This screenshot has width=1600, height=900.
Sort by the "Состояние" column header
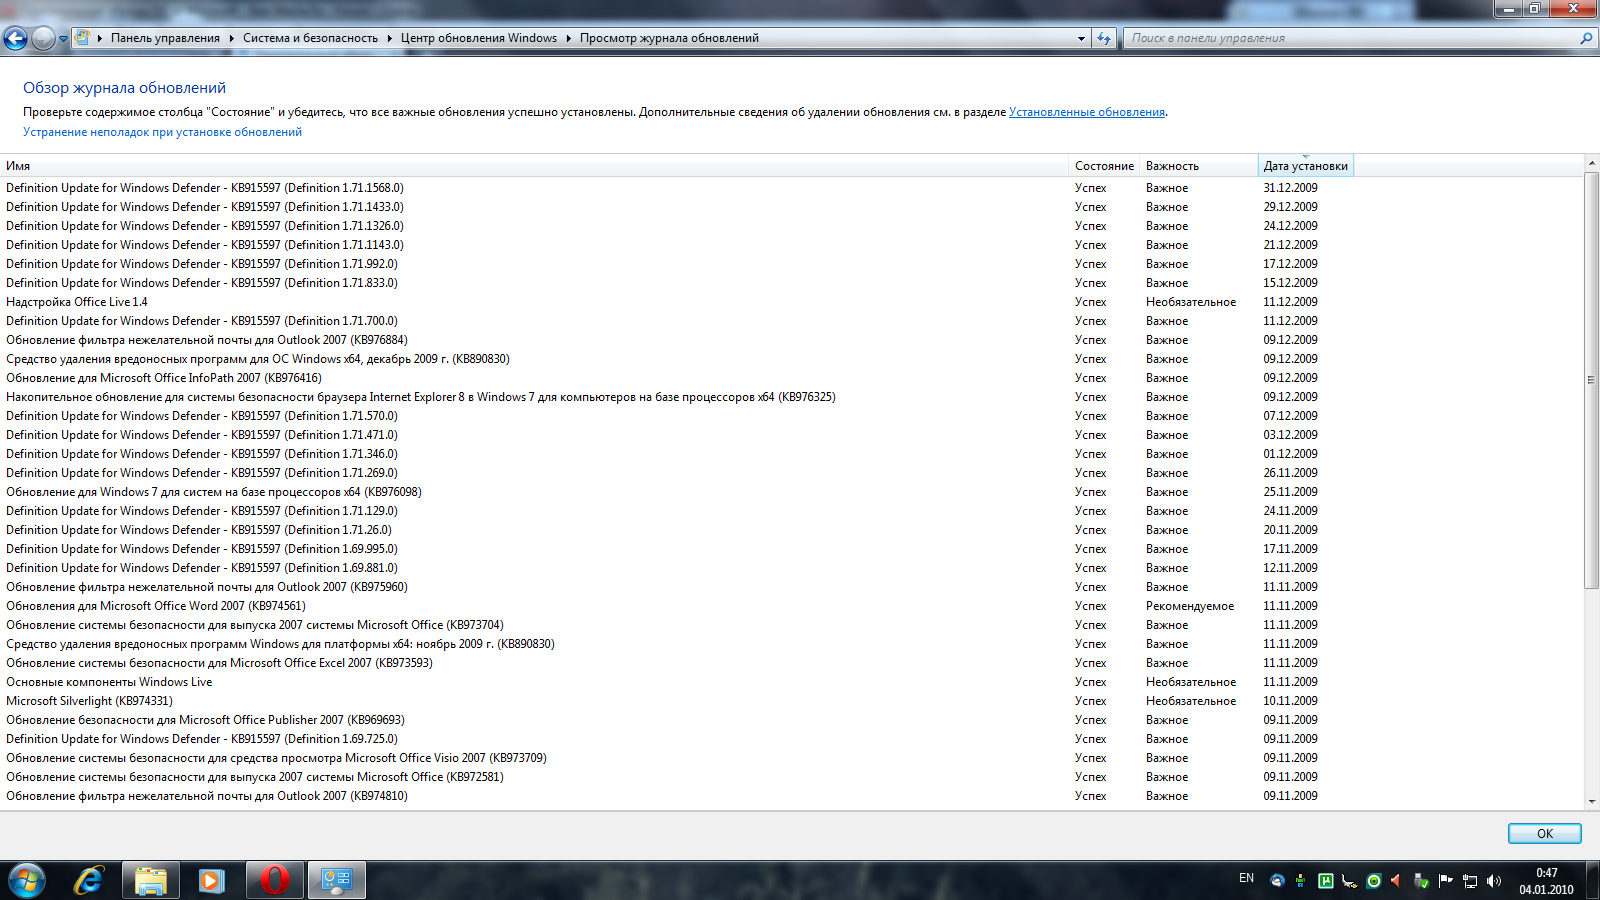pyautogui.click(x=1104, y=166)
